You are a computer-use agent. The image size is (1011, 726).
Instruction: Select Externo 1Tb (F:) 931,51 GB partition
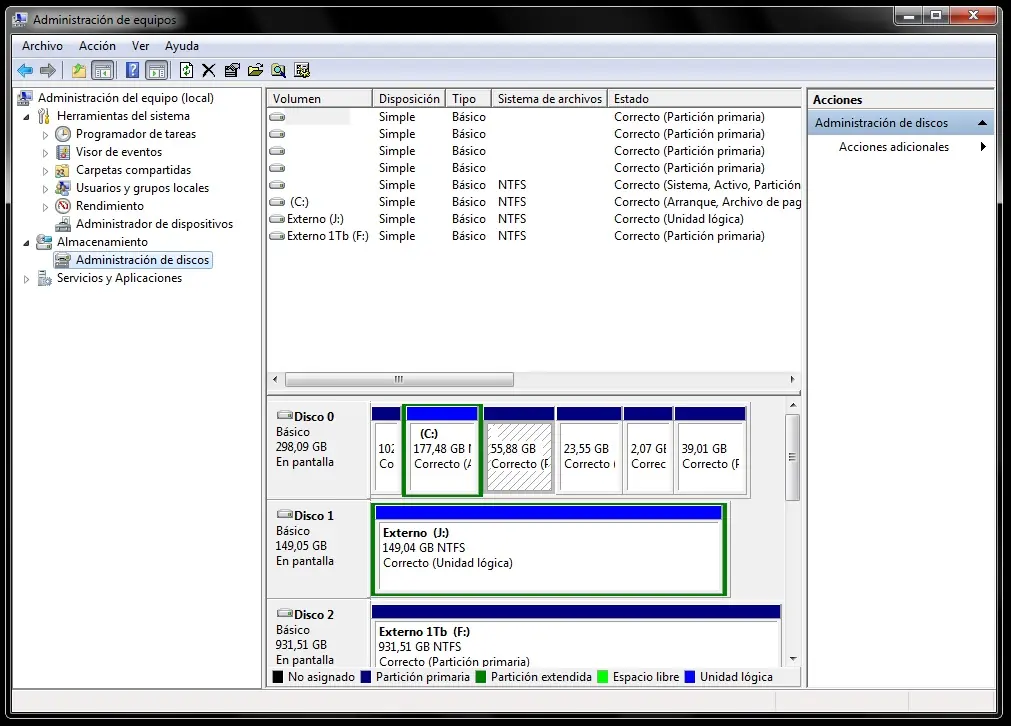(x=576, y=636)
